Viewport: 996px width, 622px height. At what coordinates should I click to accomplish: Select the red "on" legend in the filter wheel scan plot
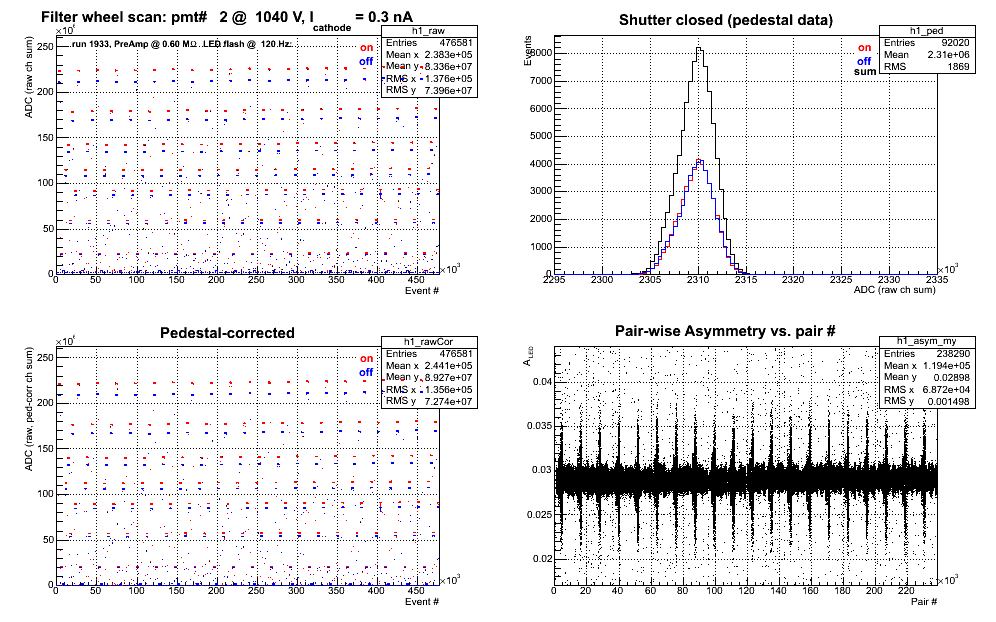point(367,48)
